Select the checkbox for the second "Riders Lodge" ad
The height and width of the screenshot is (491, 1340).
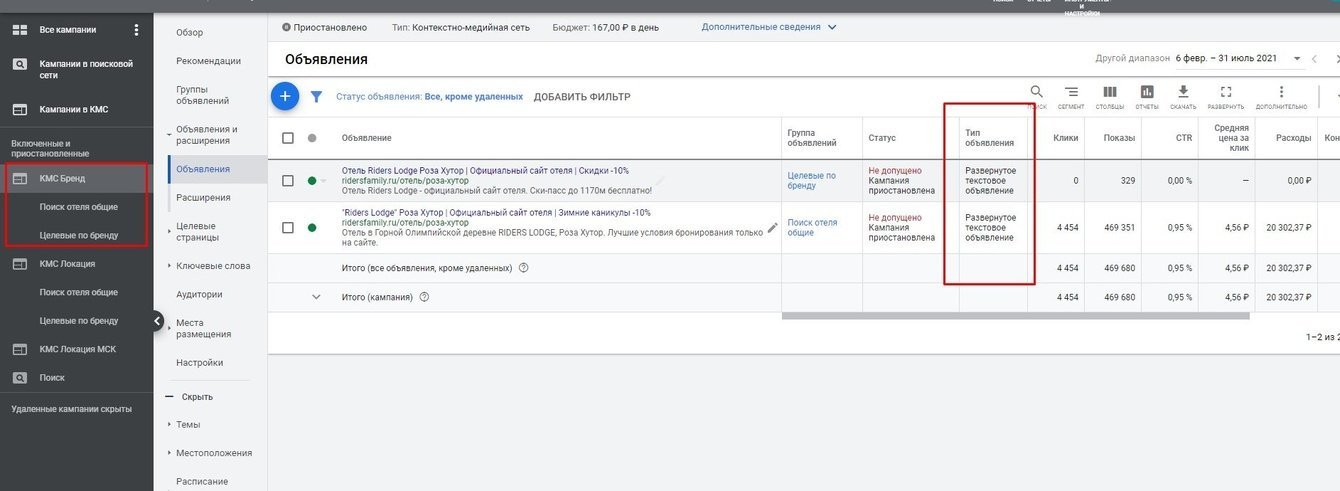pos(288,228)
